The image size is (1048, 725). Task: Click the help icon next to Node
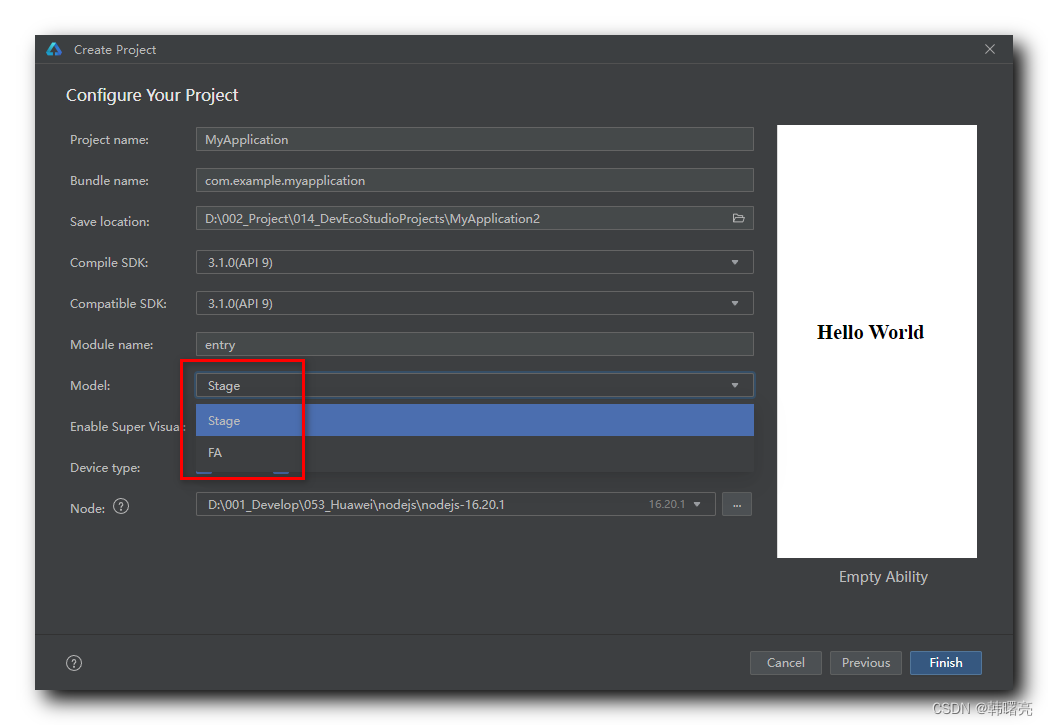120,507
